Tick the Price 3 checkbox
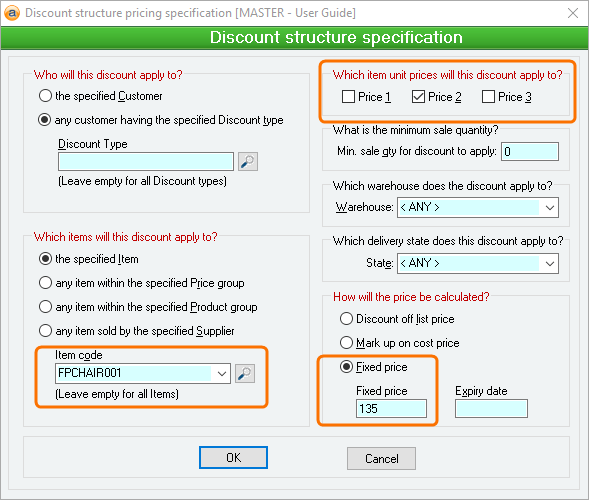The height and width of the screenshot is (500, 589). point(488,97)
